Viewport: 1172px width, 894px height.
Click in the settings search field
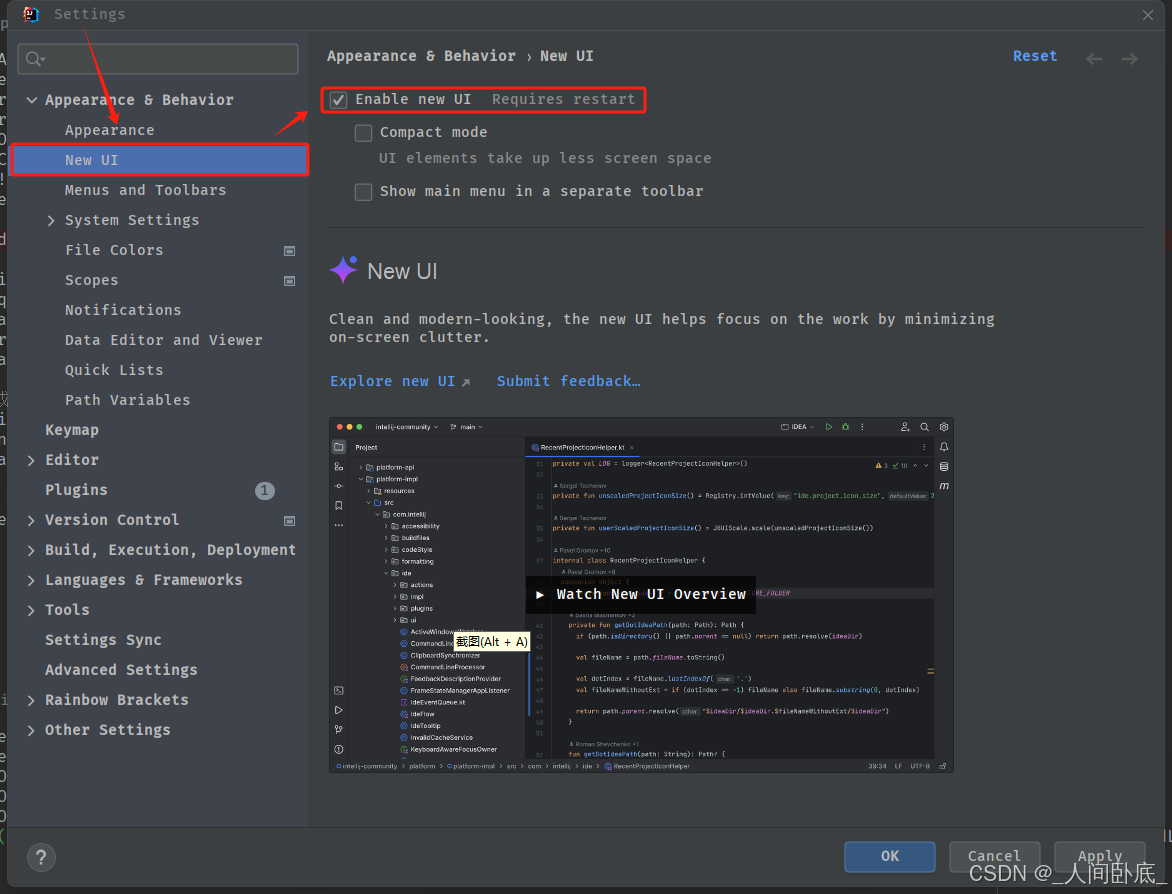click(x=158, y=59)
